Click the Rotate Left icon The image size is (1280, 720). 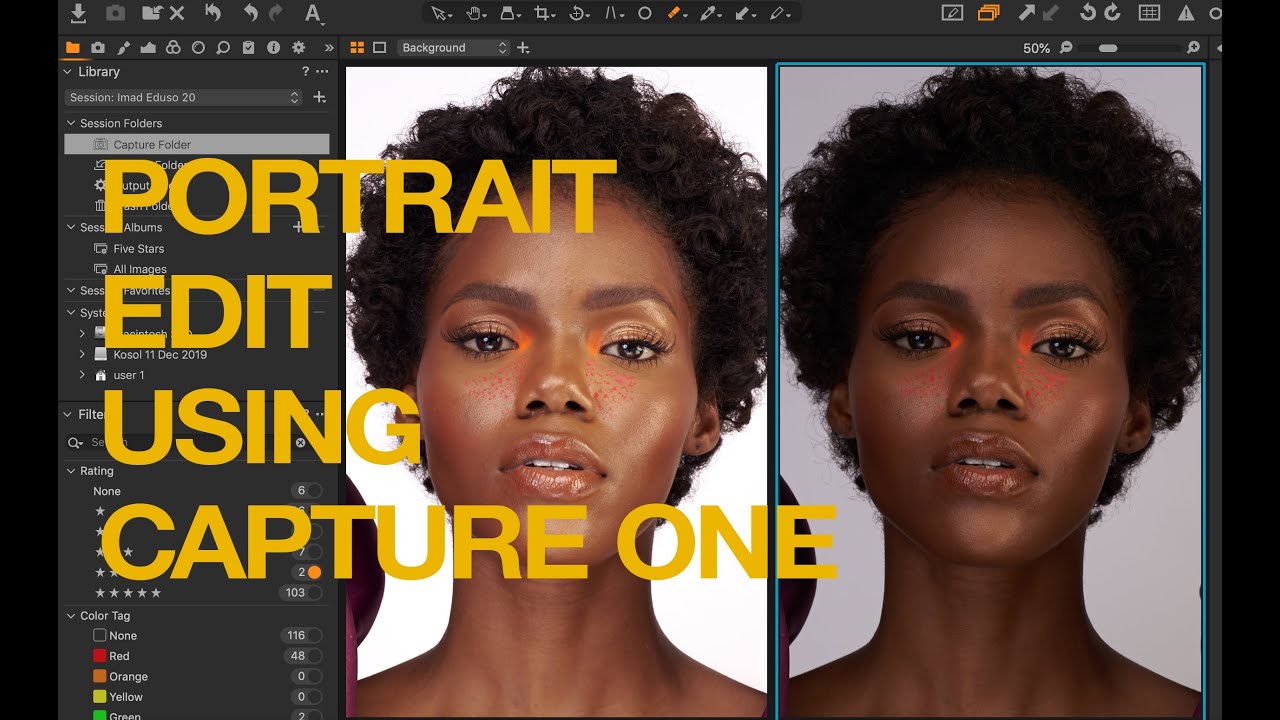[x=1088, y=13]
